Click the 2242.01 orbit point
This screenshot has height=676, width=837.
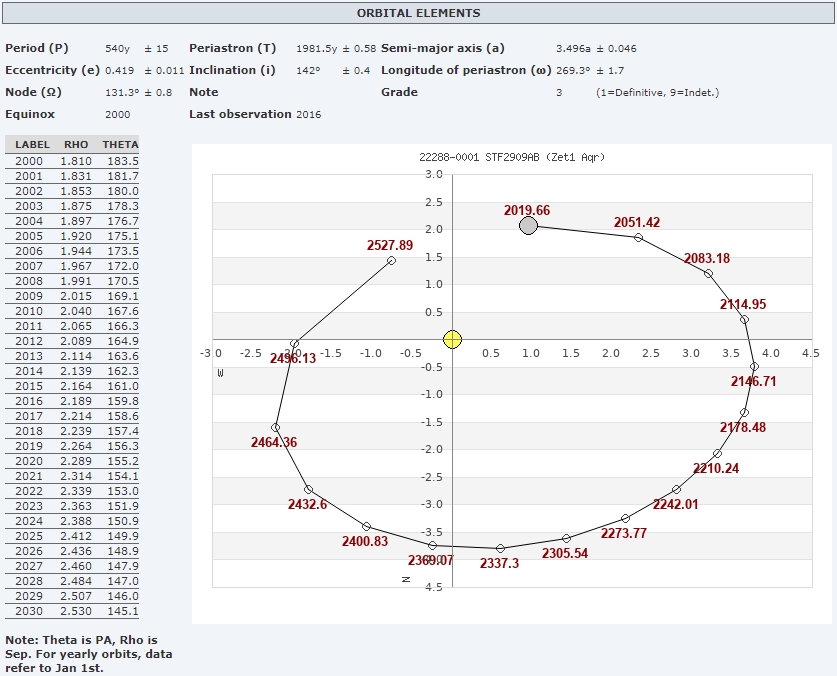click(676, 489)
